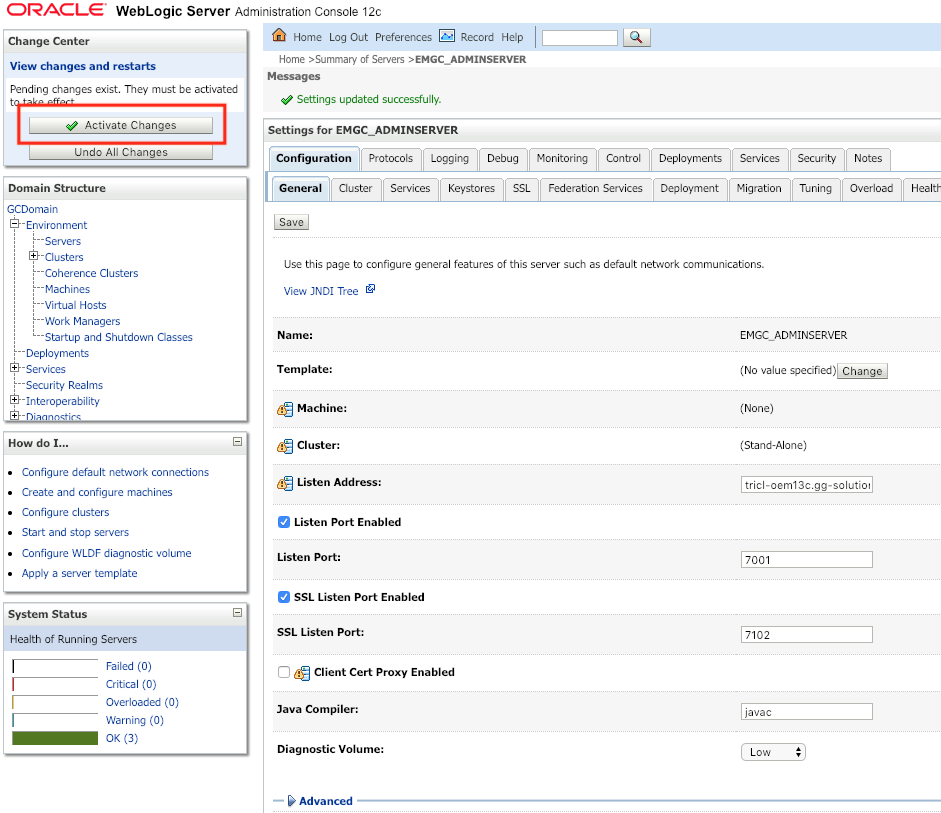Image resolution: width=941 pixels, height=813 pixels.
Task: Click the Home house icon
Action: pos(279,35)
